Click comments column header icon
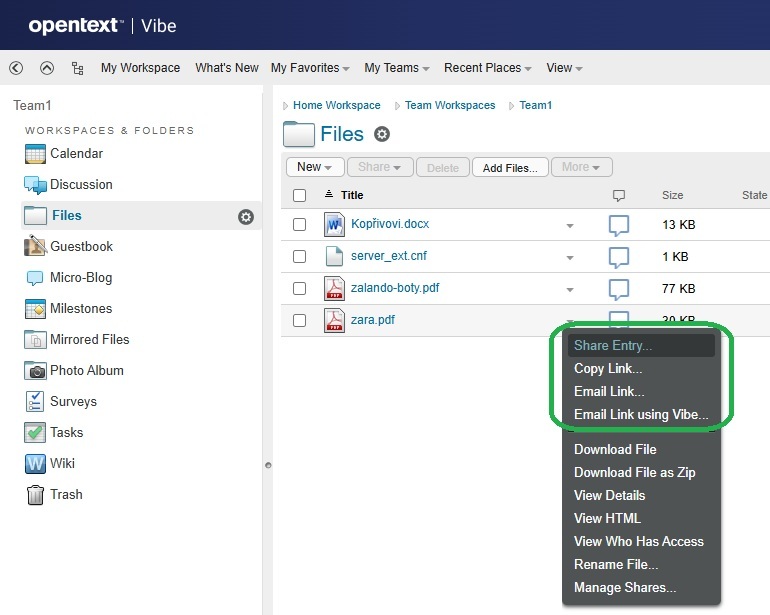The height and width of the screenshot is (615, 770). pos(619,196)
